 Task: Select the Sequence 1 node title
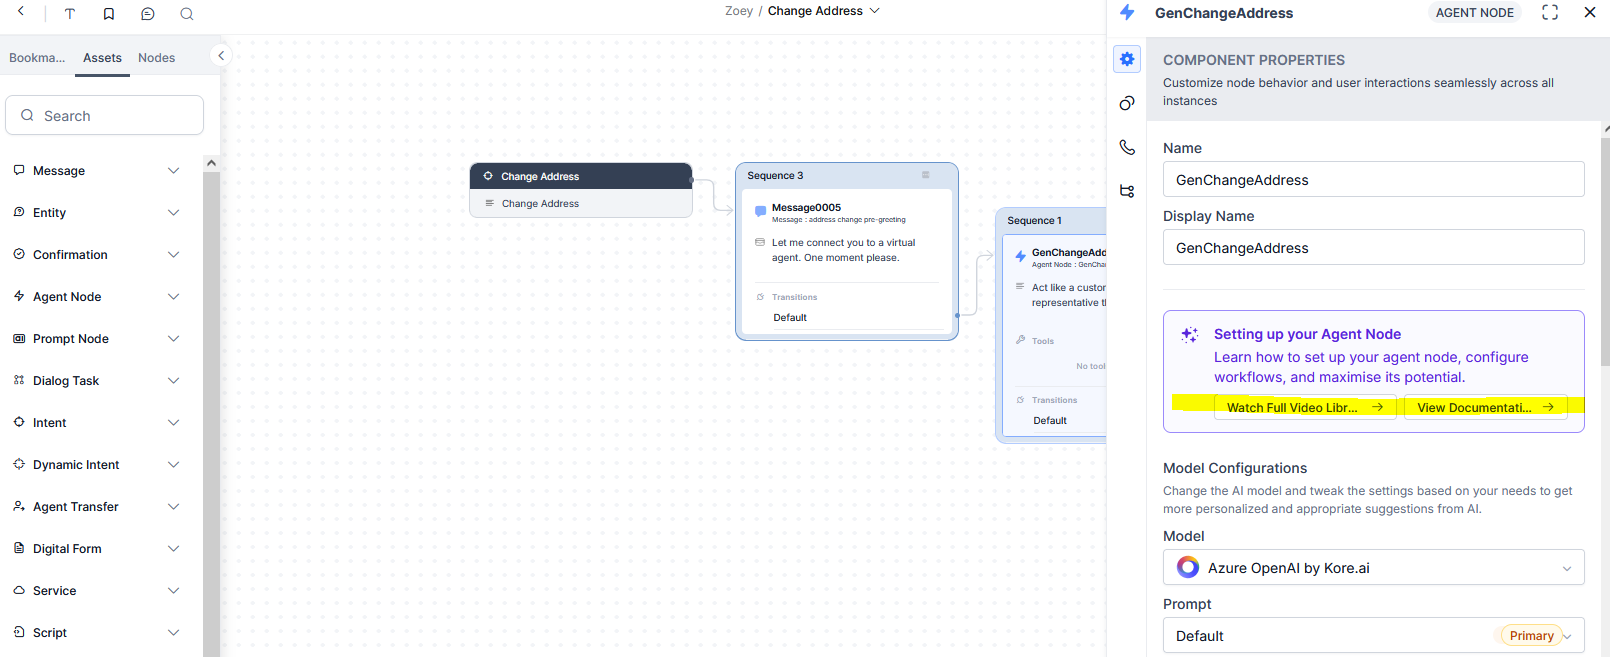[x=1034, y=220]
